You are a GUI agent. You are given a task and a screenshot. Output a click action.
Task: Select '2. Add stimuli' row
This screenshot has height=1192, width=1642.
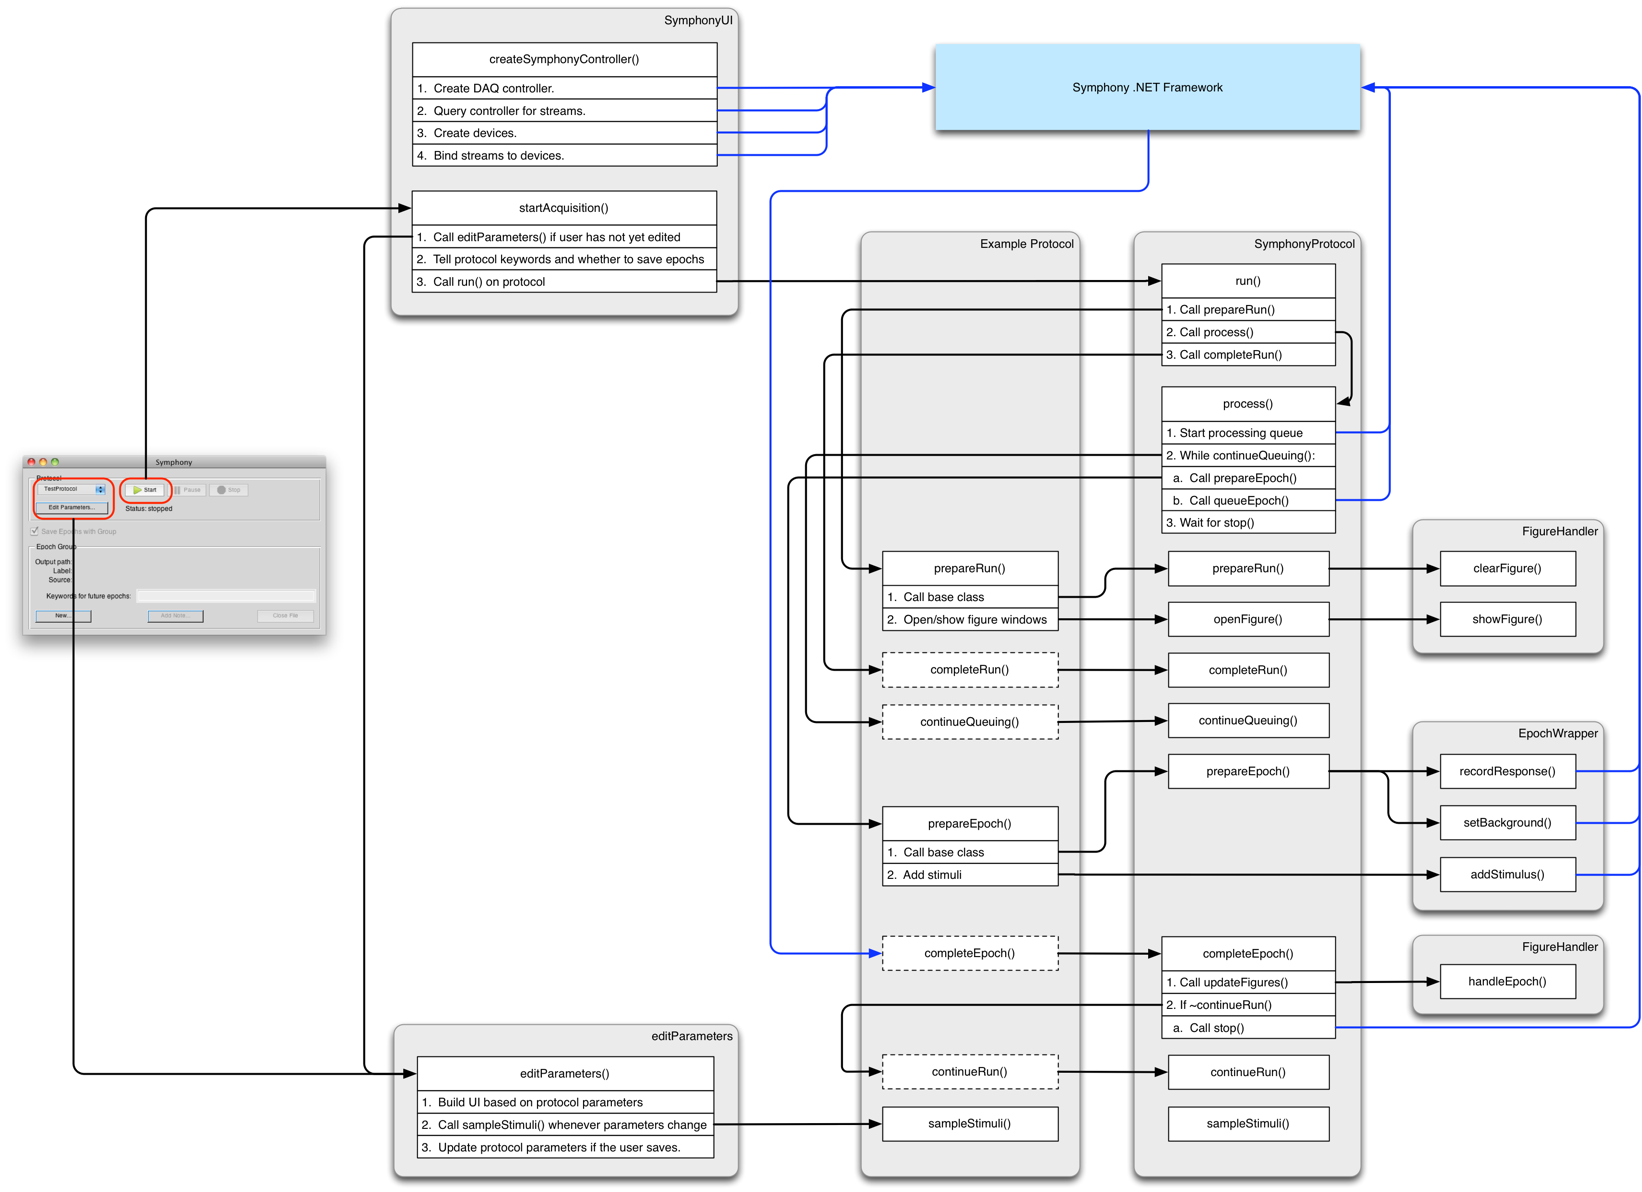[970, 875]
